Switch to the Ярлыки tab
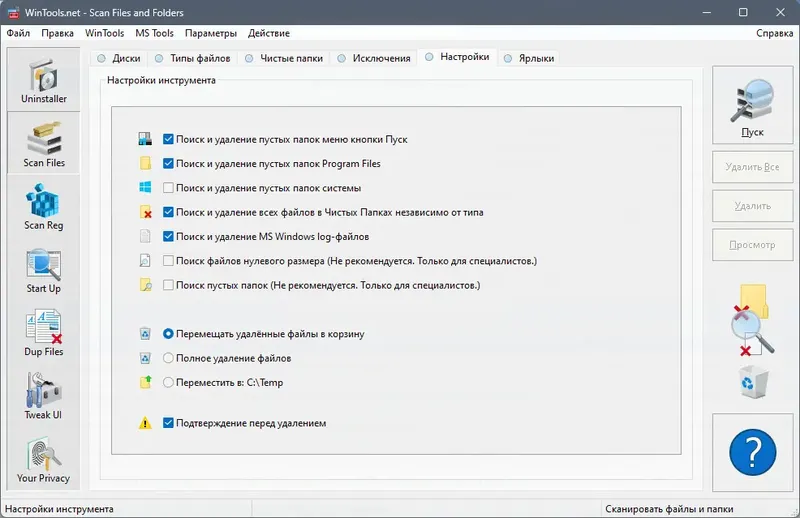The width and height of the screenshot is (800, 518). tap(529, 58)
